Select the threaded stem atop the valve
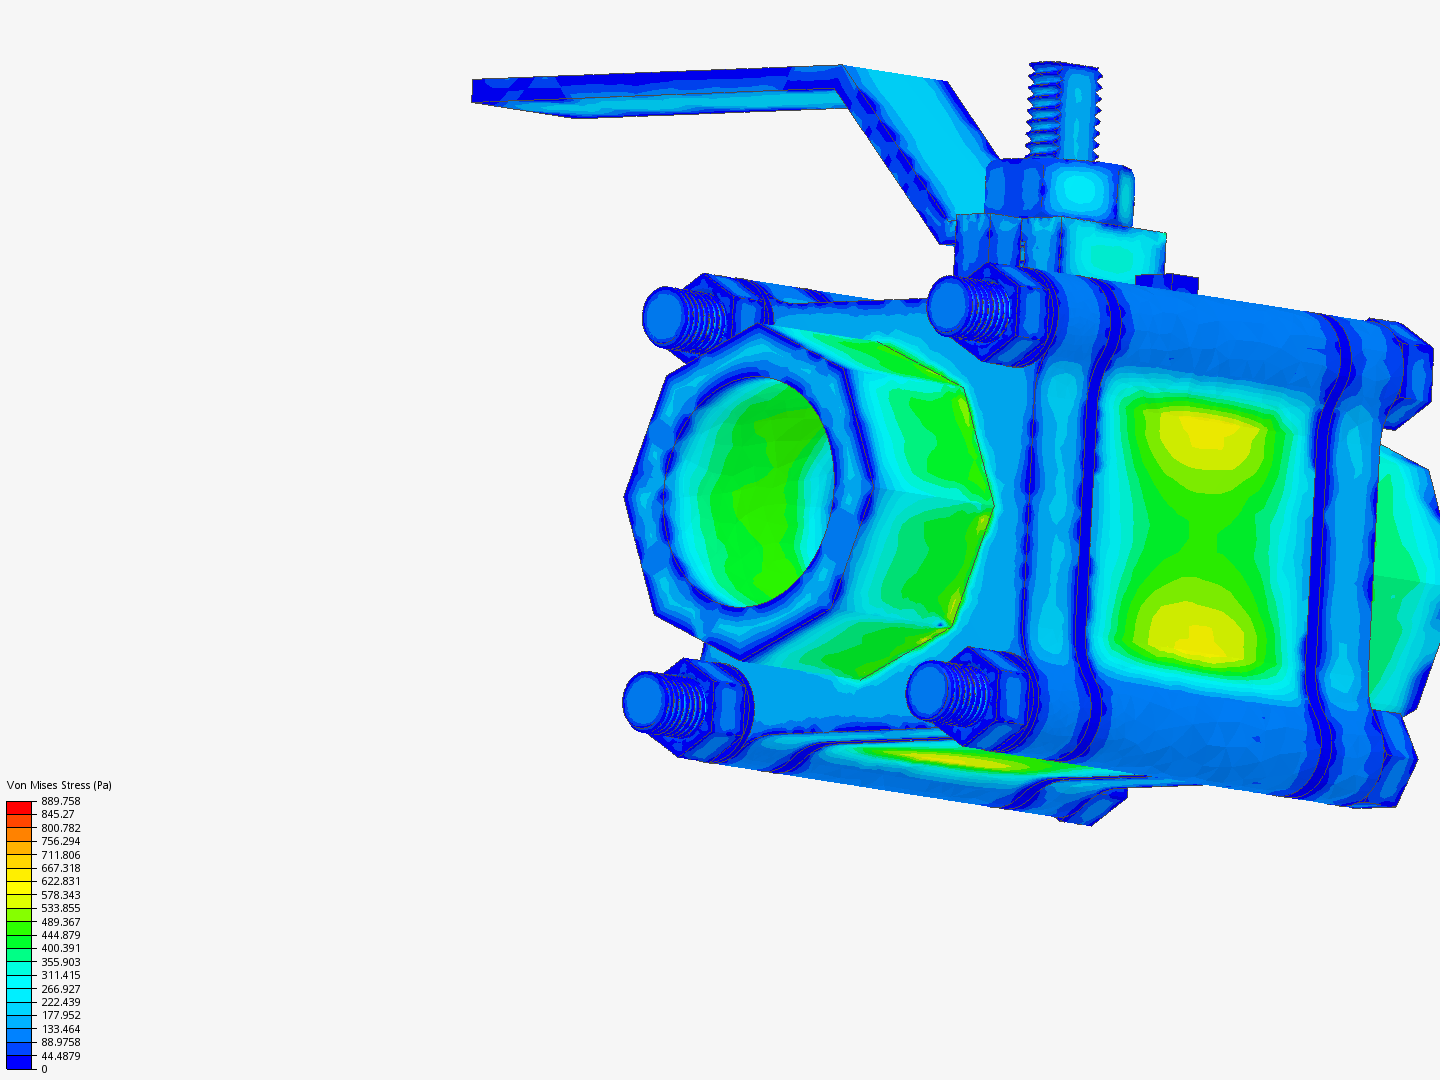 (1064, 110)
